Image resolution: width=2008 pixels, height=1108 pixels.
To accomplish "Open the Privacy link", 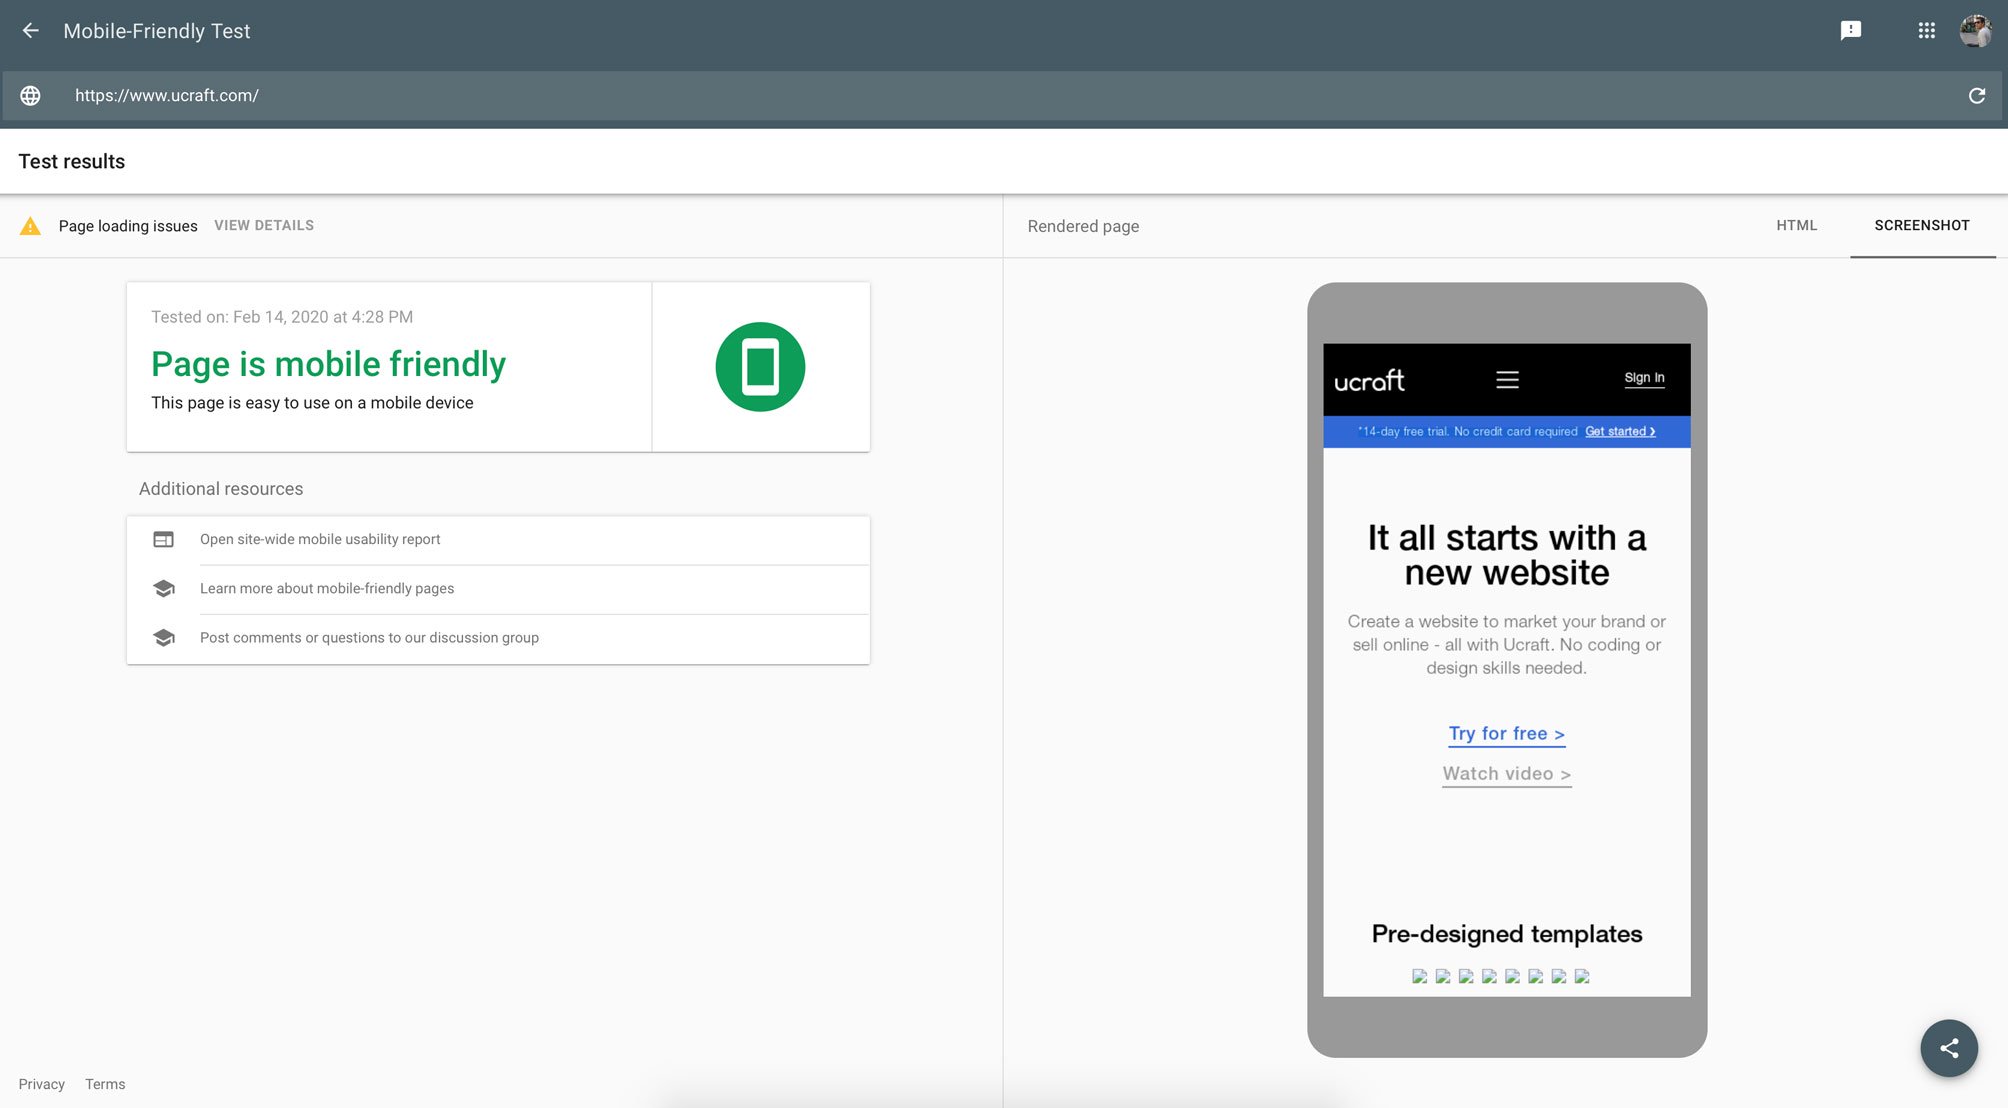I will (41, 1084).
